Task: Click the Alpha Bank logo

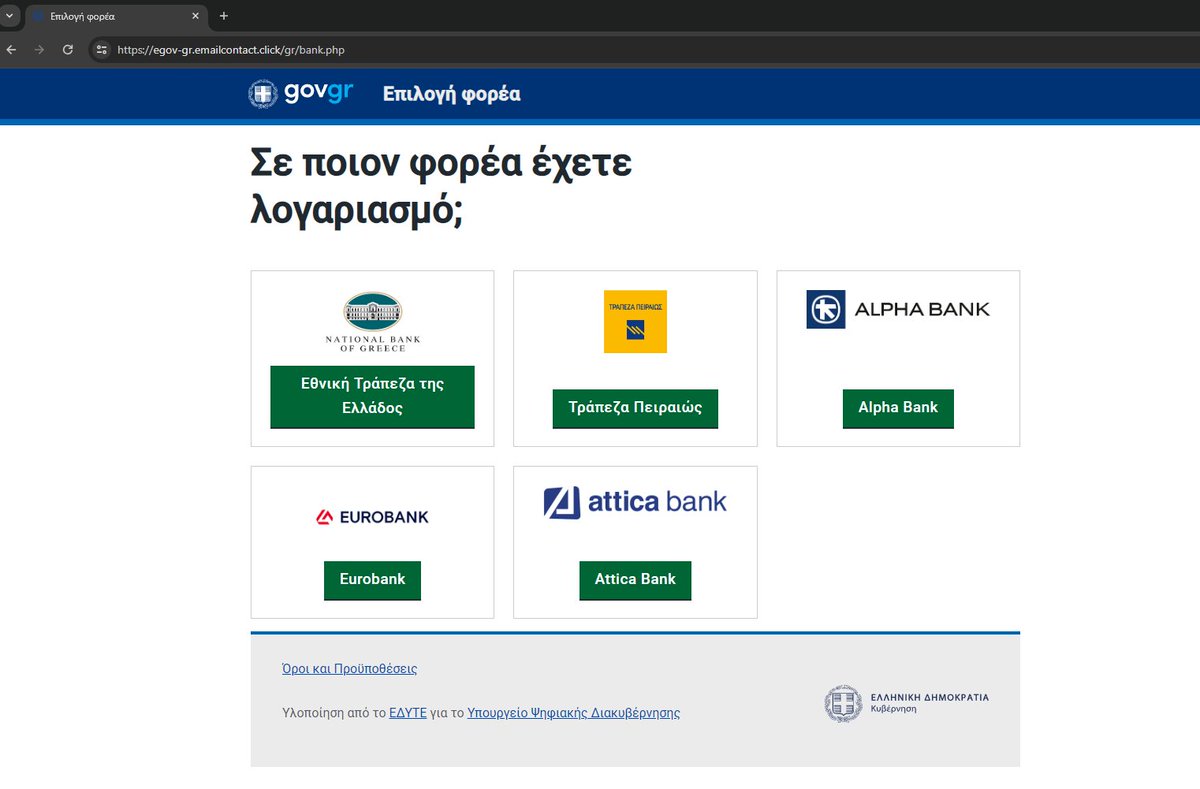Action: click(x=897, y=309)
